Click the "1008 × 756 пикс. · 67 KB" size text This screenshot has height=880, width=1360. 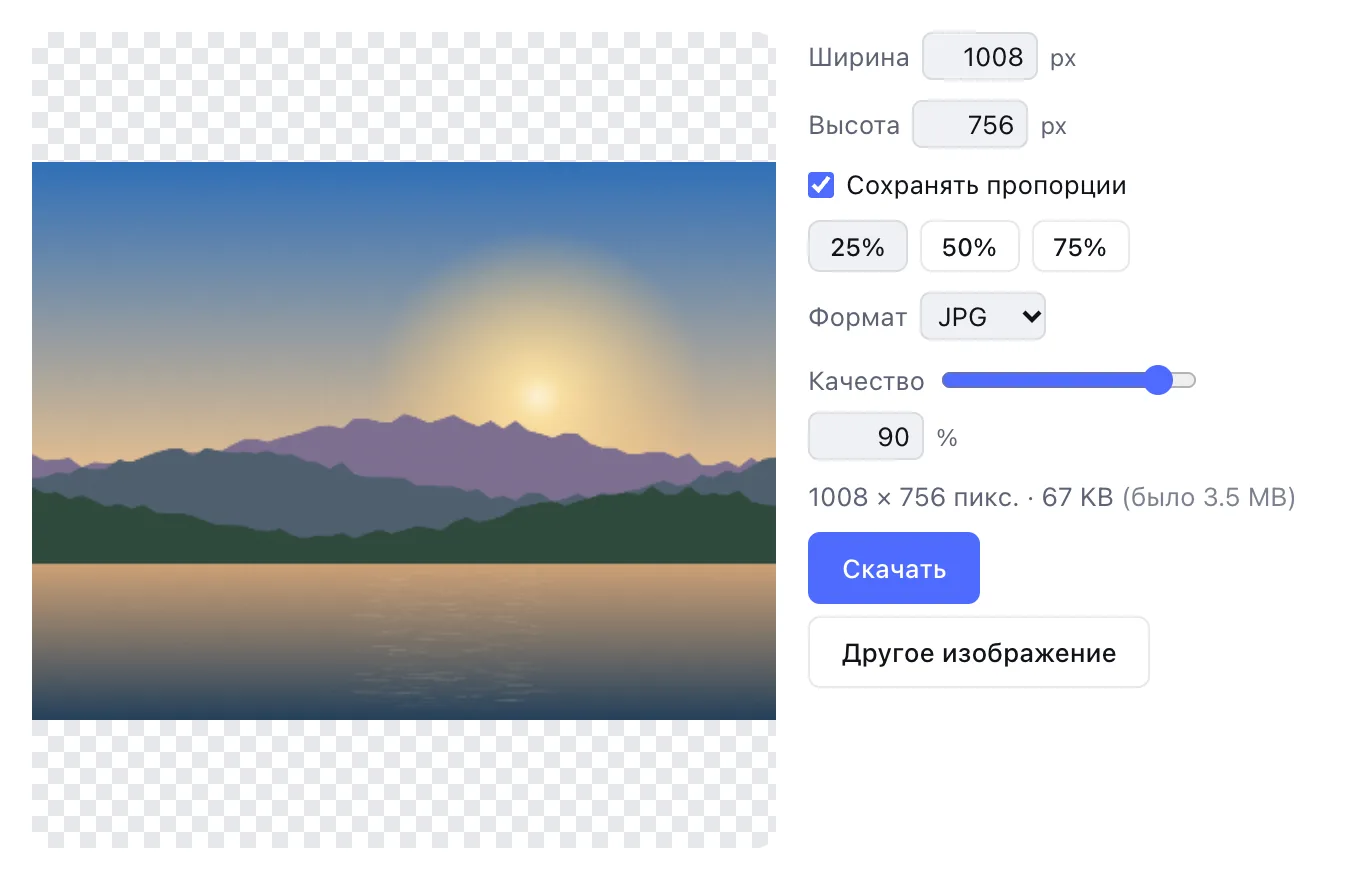(961, 497)
